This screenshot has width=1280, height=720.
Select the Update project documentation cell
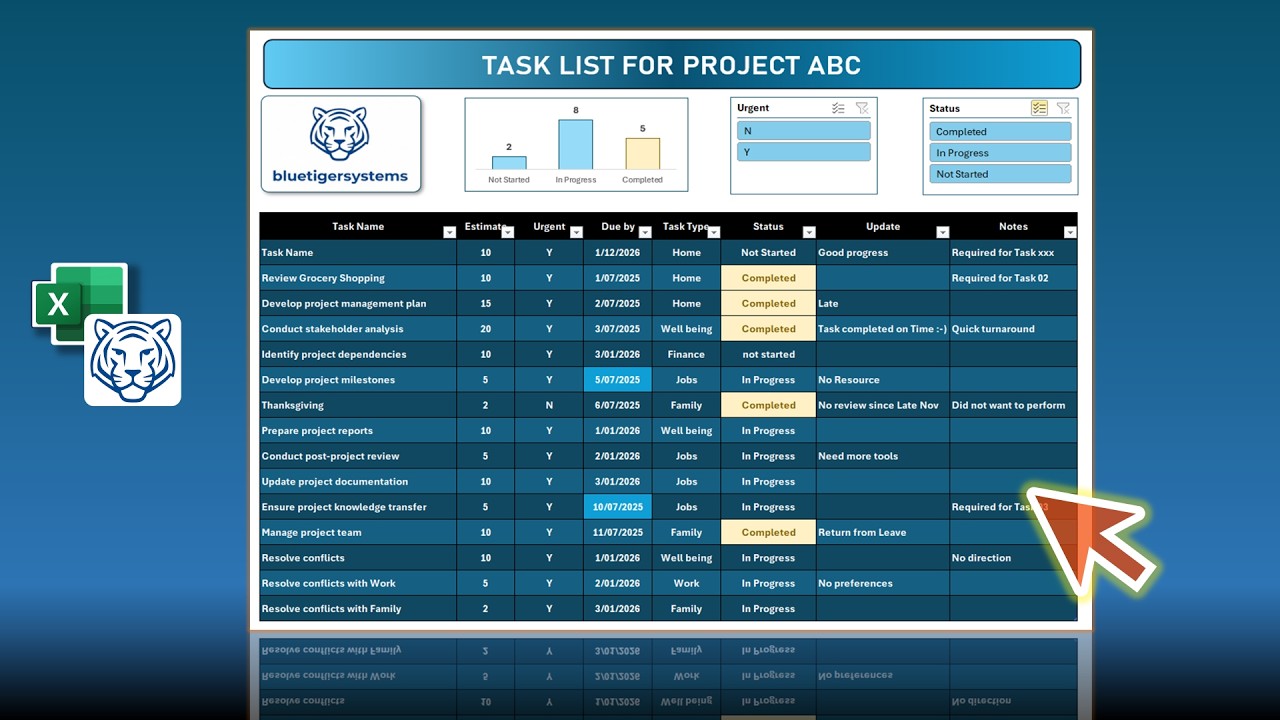358,481
